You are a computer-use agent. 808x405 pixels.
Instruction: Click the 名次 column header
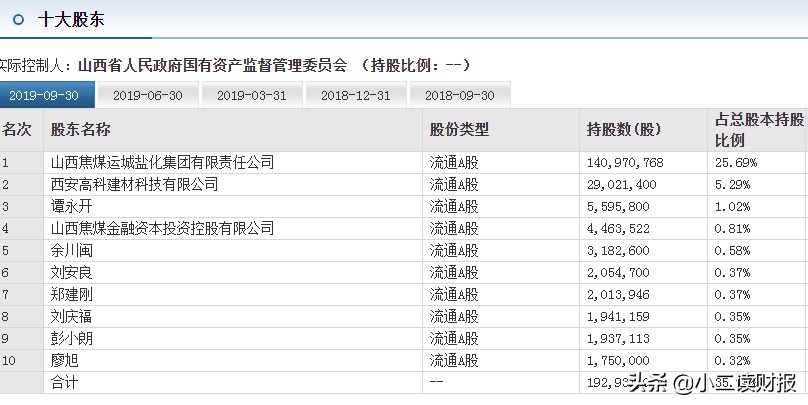(x=17, y=130)
